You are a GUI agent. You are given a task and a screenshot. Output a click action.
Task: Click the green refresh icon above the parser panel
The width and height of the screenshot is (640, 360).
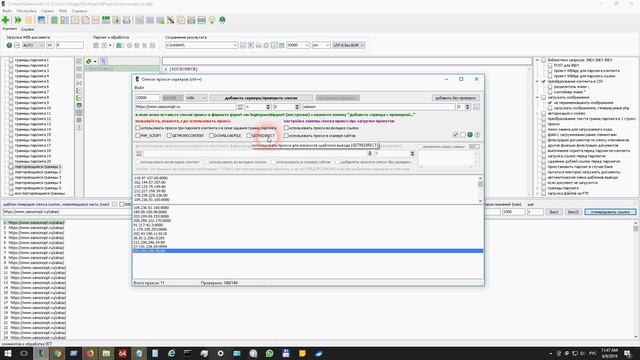pyautogui.click(x=89, y=61)
